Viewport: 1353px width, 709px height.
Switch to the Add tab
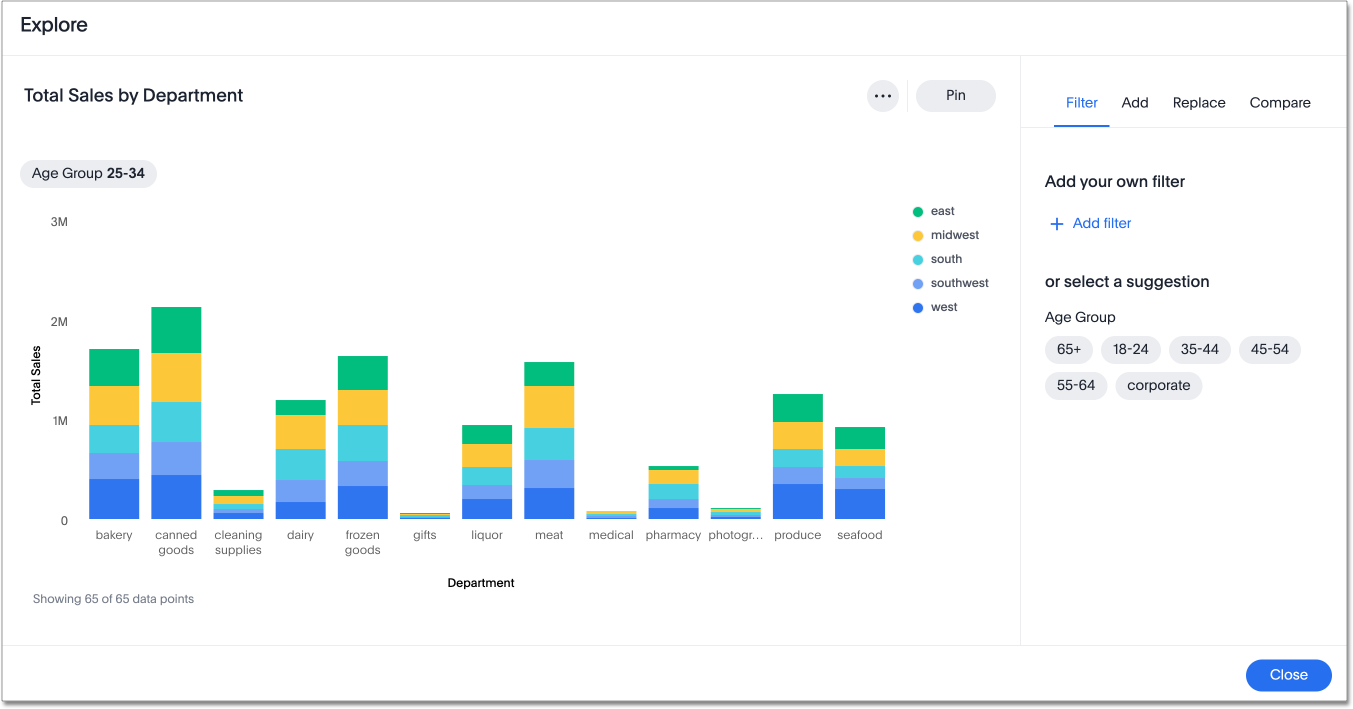pyautogui.click(x=1134, y=103)
